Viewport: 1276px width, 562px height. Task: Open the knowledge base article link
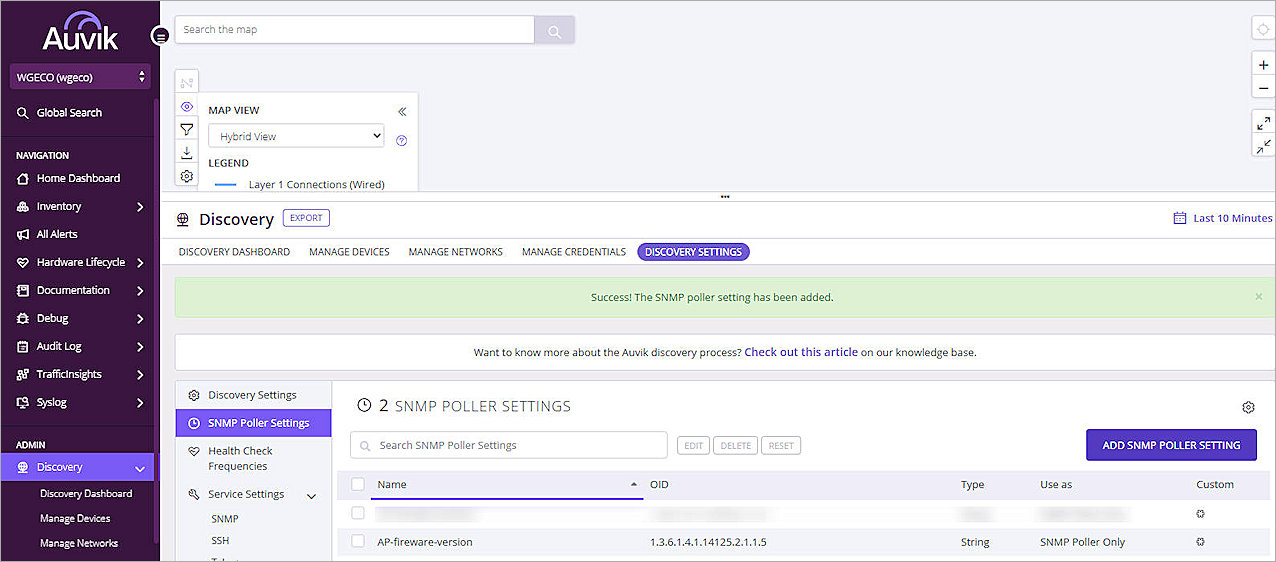click(800, 352)
